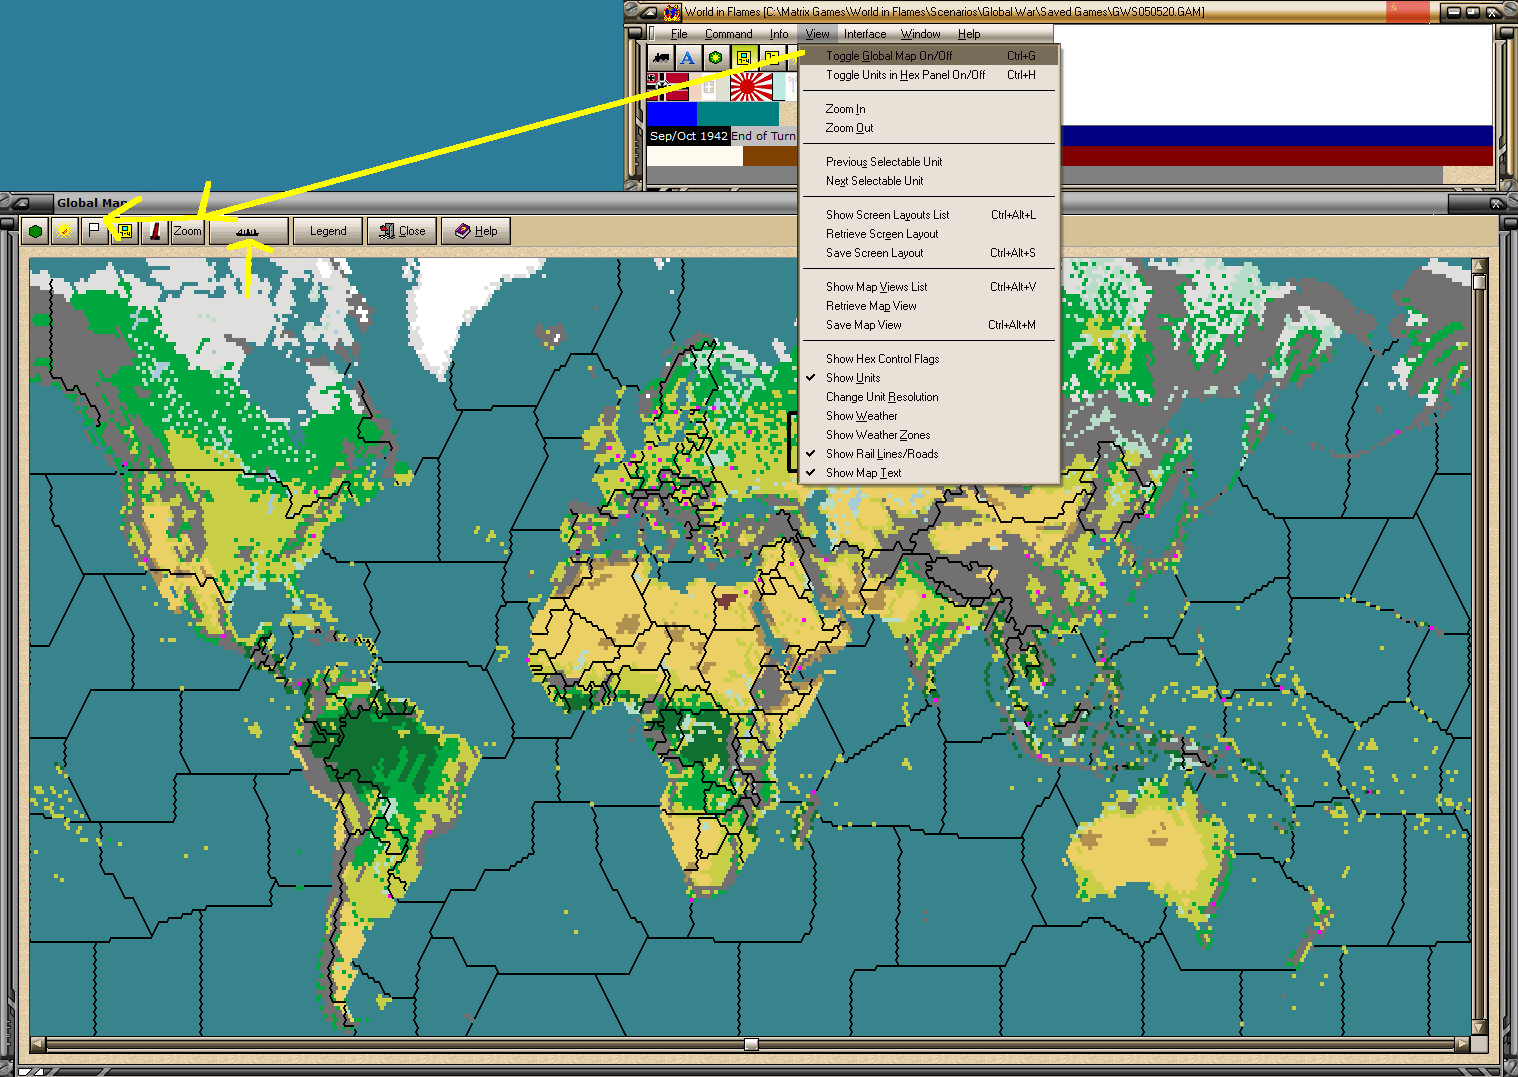1518x1077 pixels.
Task: Choose Zoom Out from the View menu
Action: [930, 128]
